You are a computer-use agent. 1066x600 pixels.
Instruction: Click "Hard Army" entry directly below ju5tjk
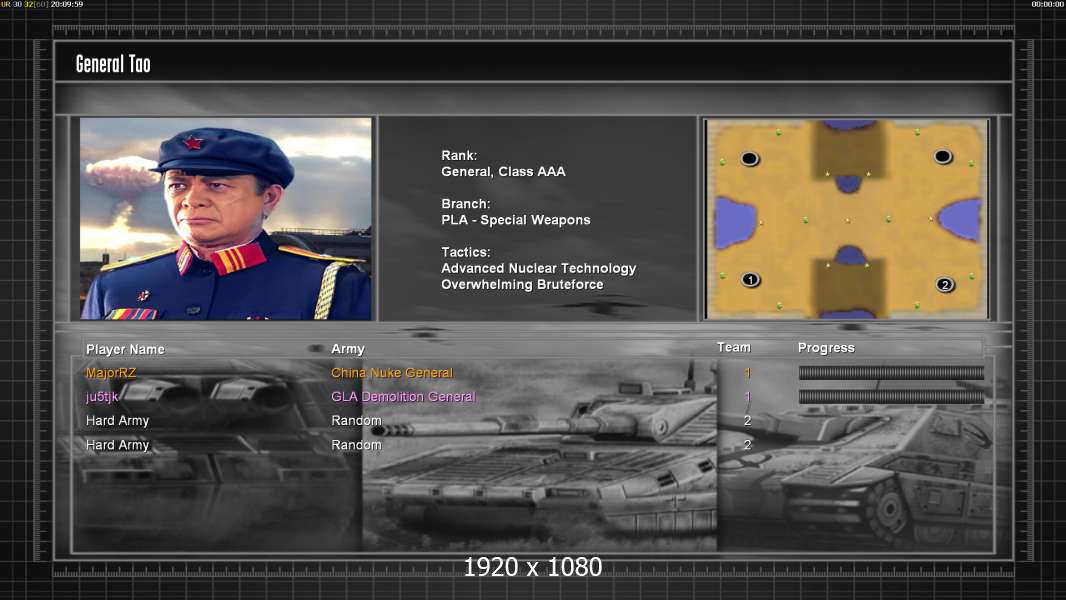117,421
